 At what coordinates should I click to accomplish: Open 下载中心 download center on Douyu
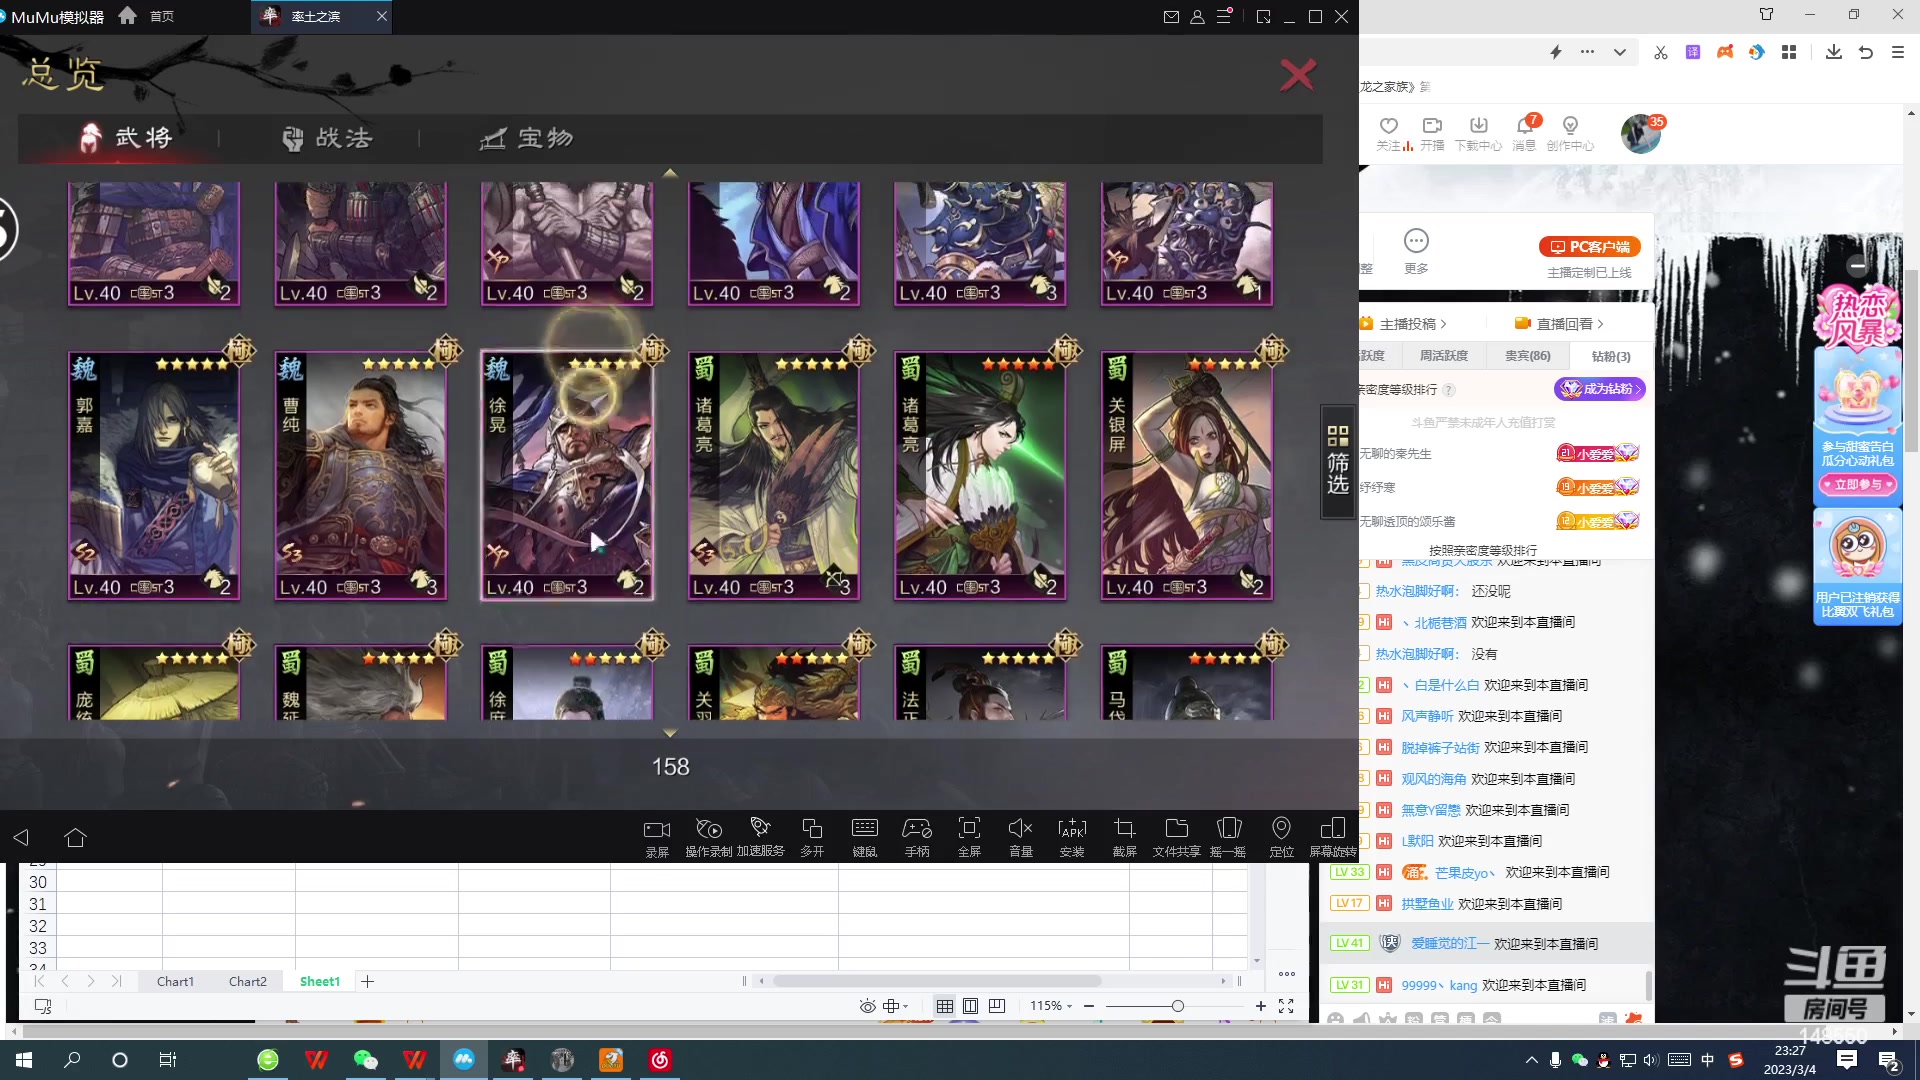click(x=1478, y=133)
